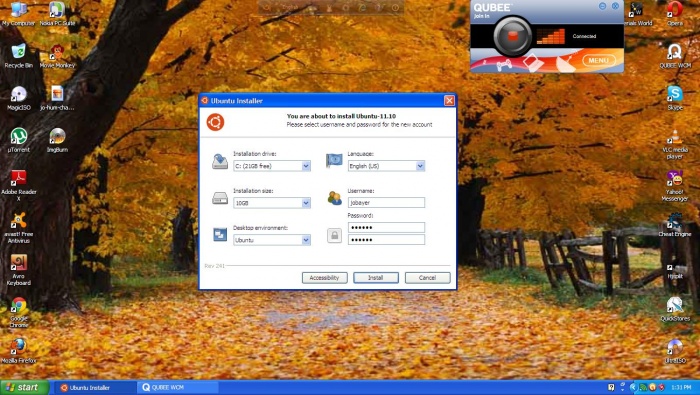Cancel the Ubuntu Installer dialog
Image resolution: width=700 pixels, height=395 pixels.
coord(427,278)
